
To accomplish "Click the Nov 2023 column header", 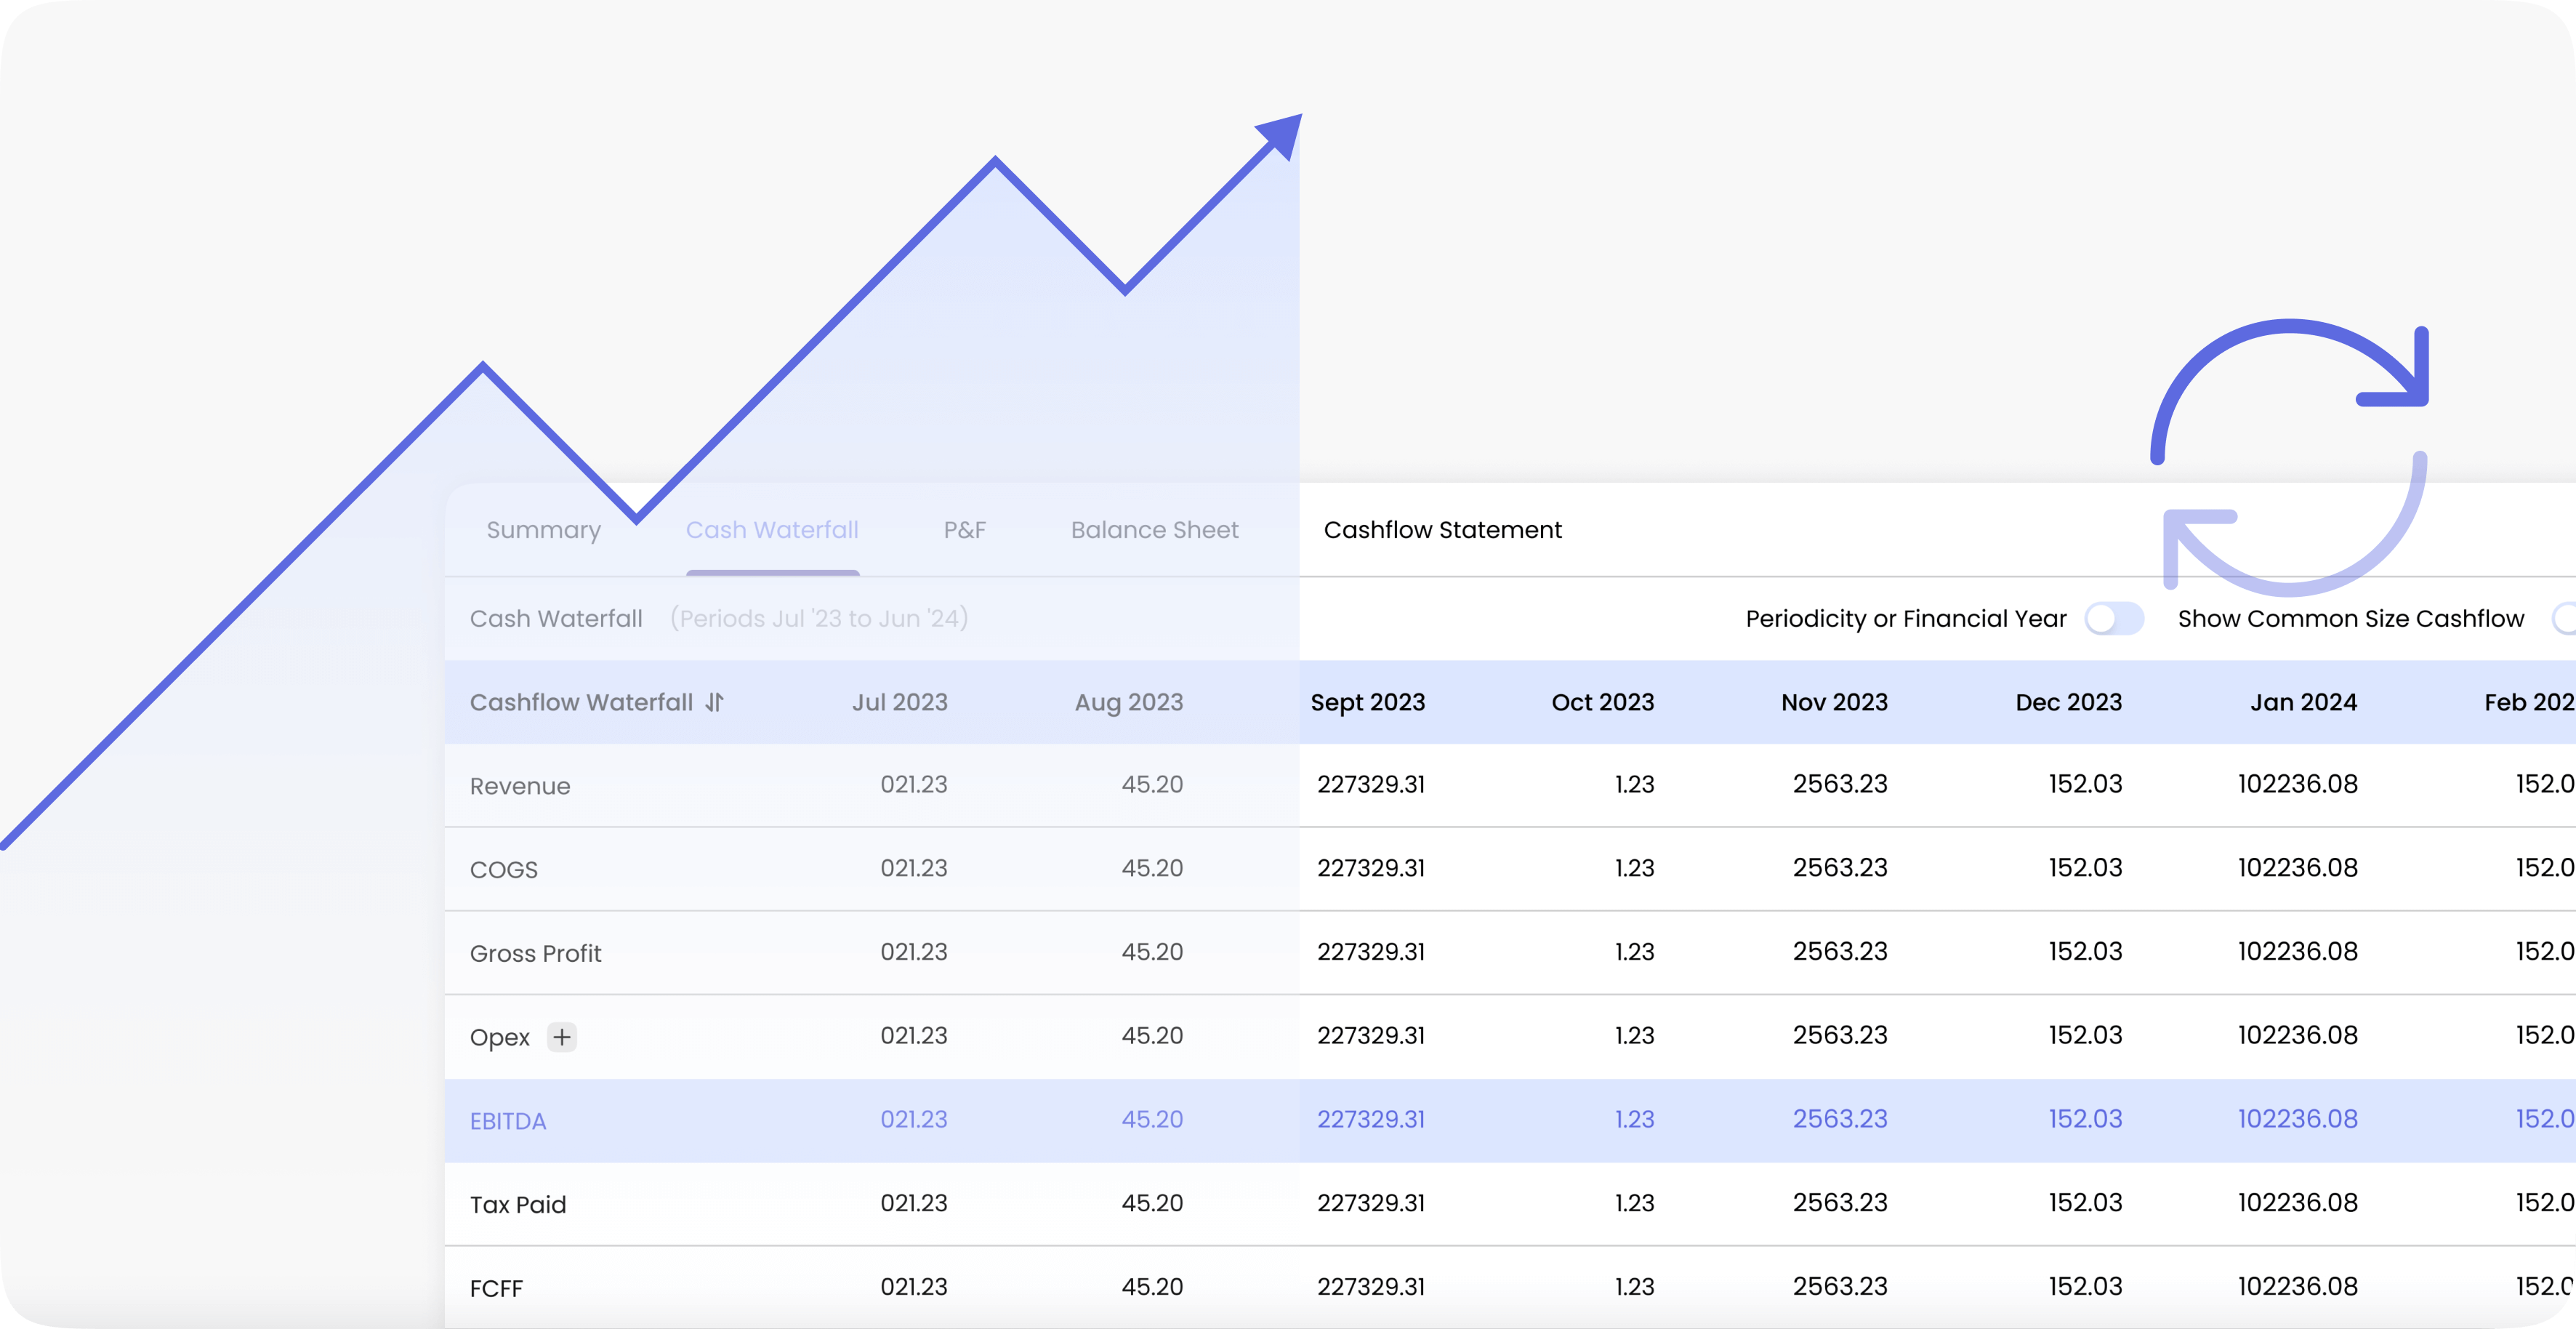I will 1834,703.
